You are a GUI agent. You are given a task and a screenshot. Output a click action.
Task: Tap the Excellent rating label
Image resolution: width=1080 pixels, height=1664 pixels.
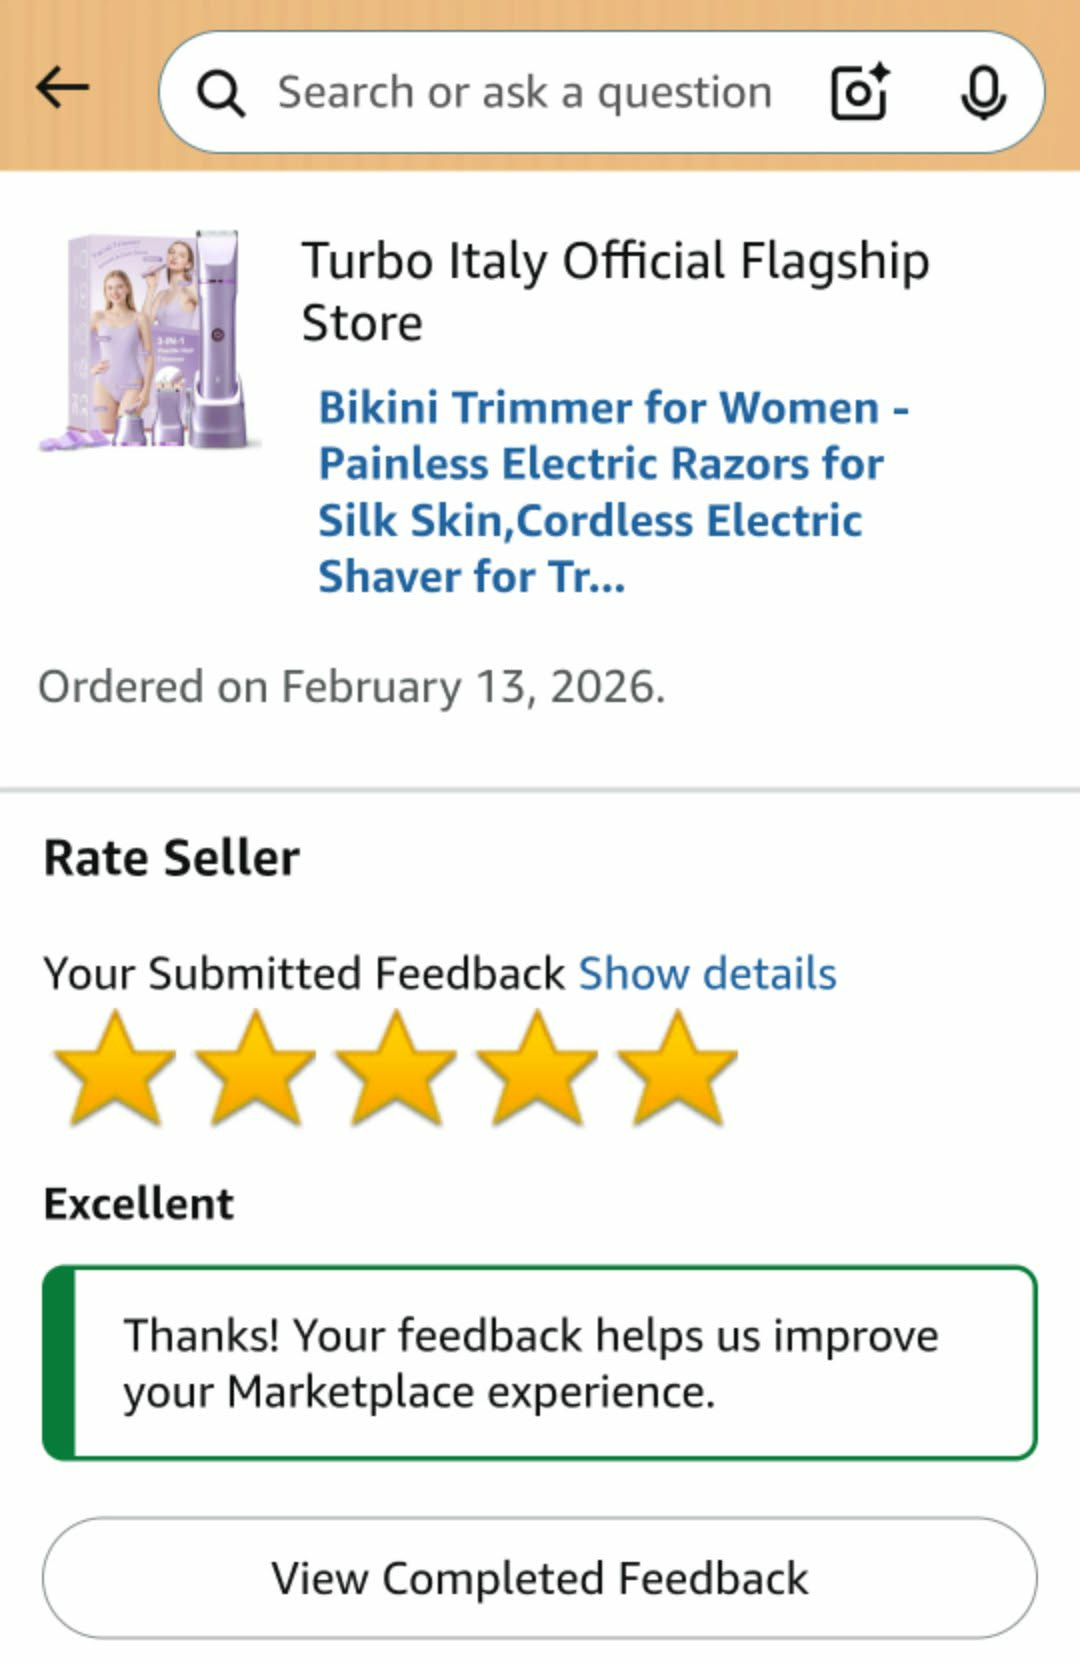coord(139,1203)
